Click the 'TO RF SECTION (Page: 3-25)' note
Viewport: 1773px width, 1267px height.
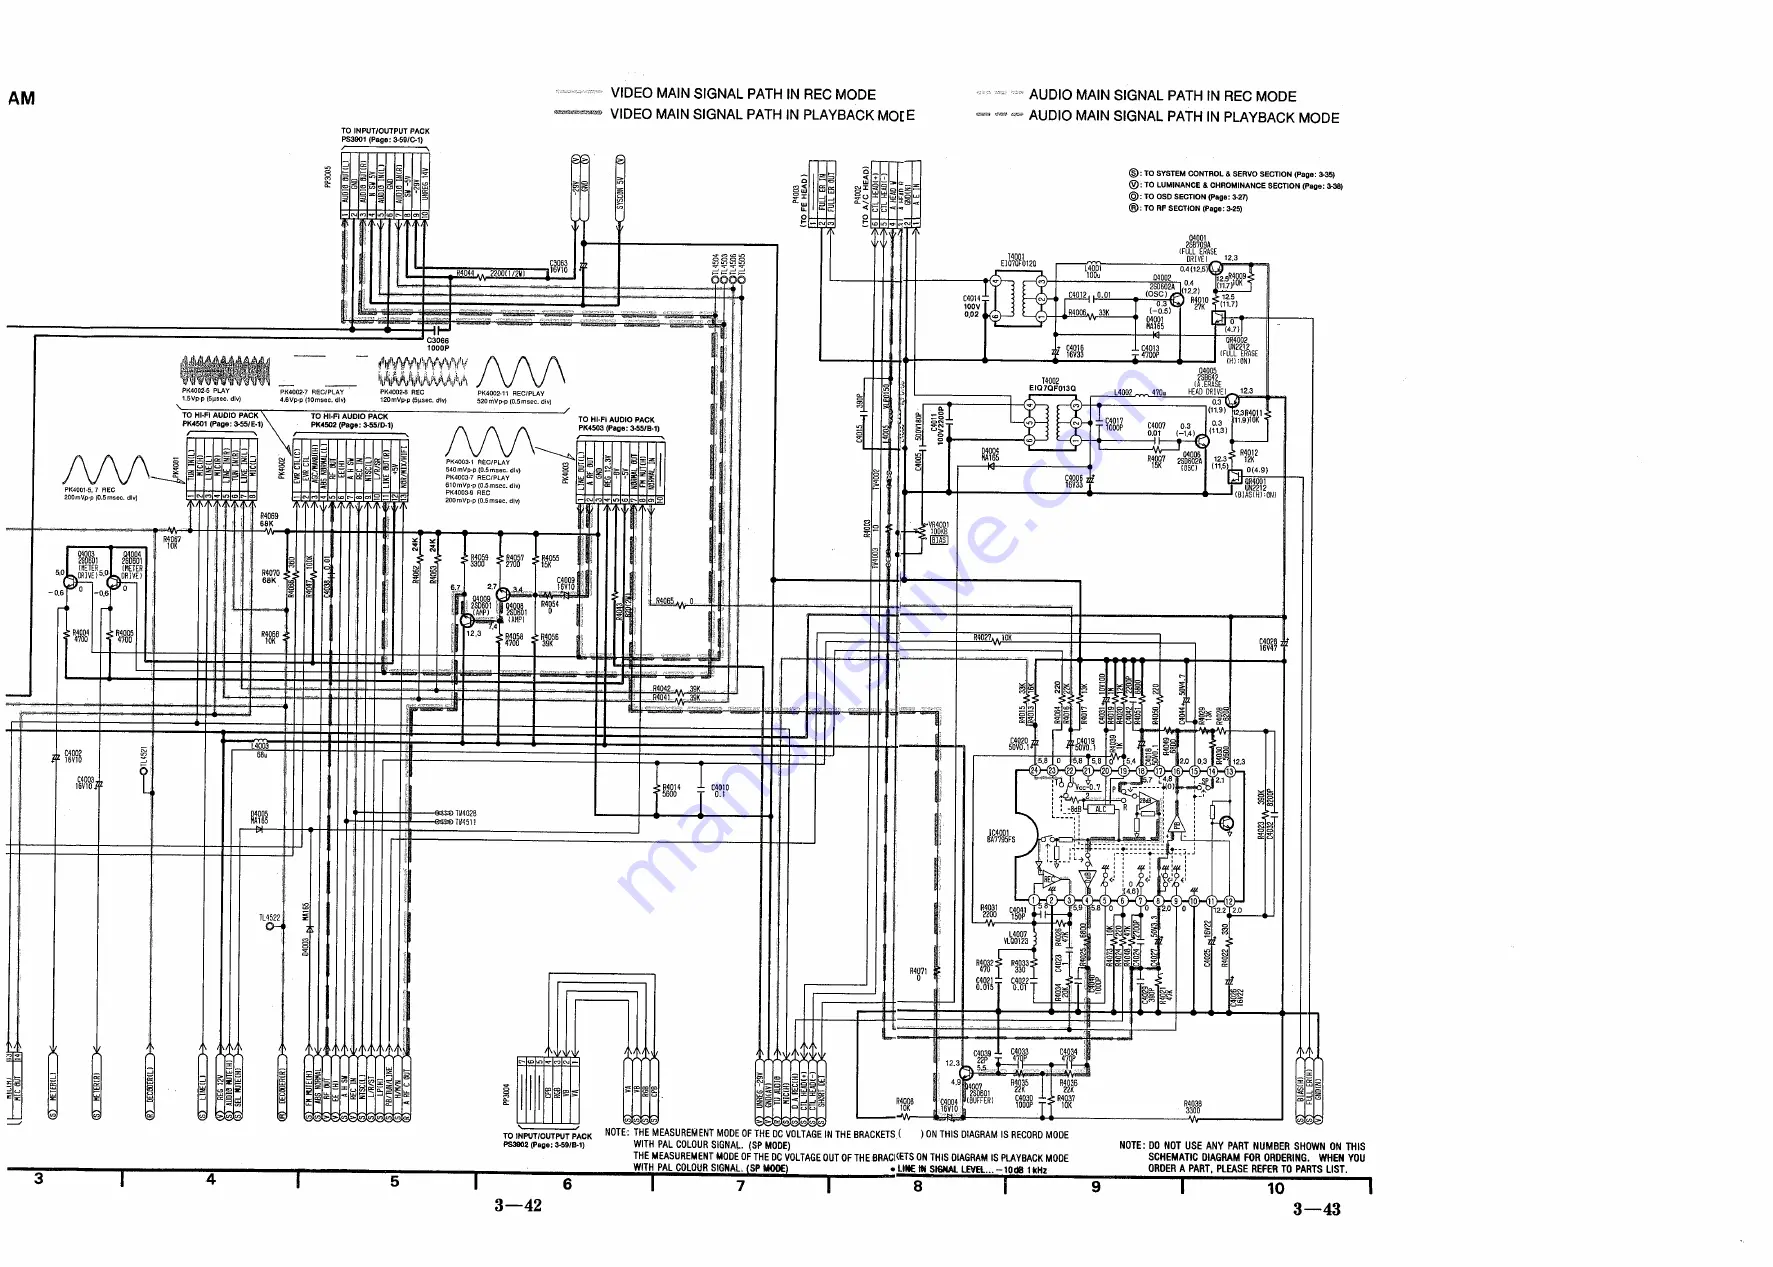tap(1192, 208)
